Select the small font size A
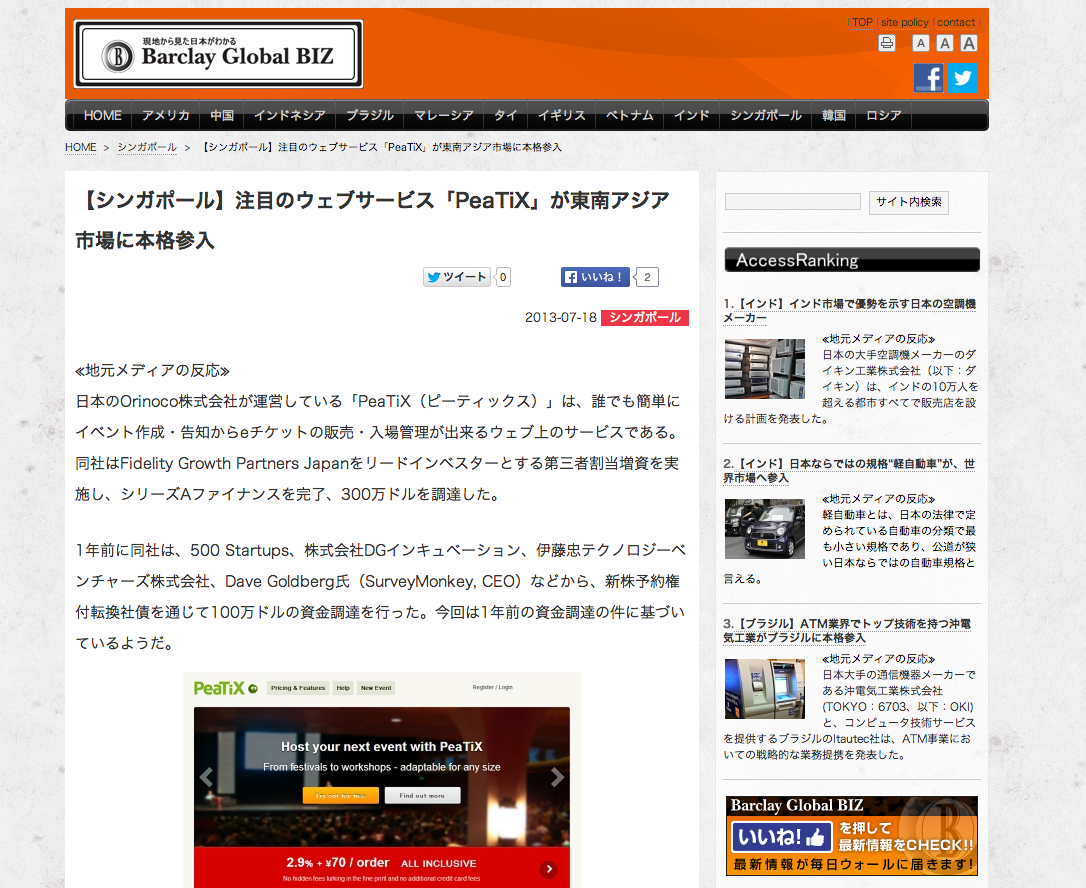The image size is (1086, 888). click(920, 44)
